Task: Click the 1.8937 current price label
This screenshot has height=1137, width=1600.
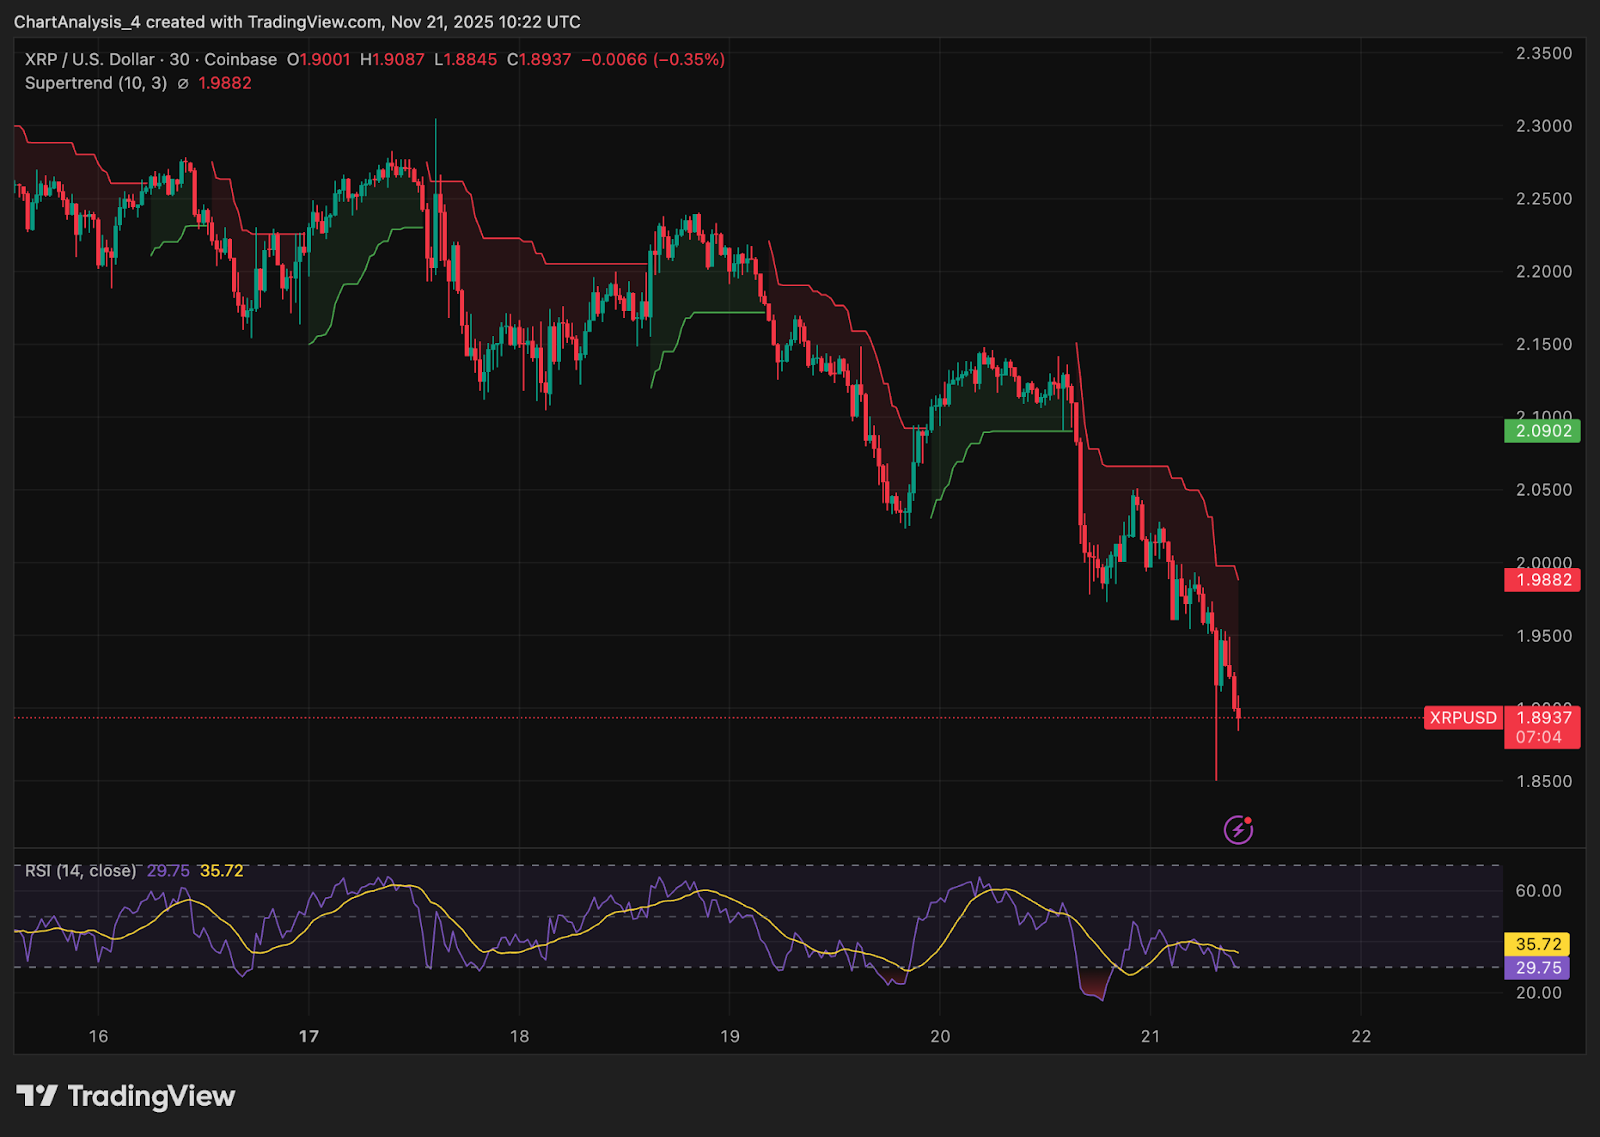Action: point(1543,717)
